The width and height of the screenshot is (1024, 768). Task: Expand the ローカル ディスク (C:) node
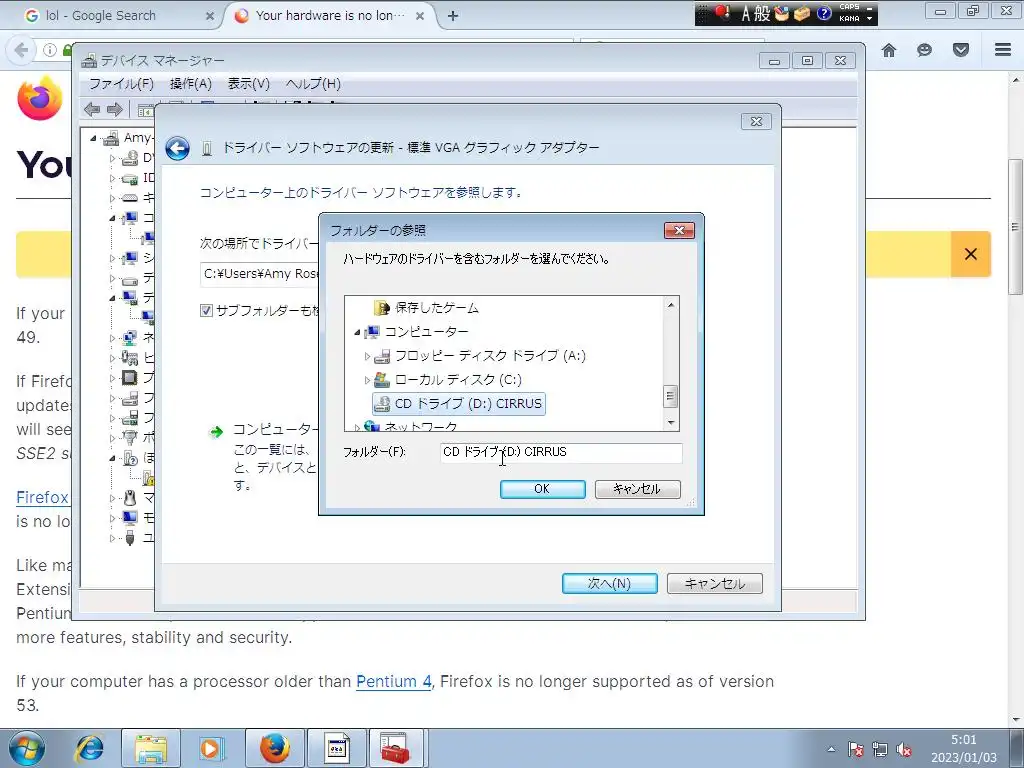coord(367,379)
